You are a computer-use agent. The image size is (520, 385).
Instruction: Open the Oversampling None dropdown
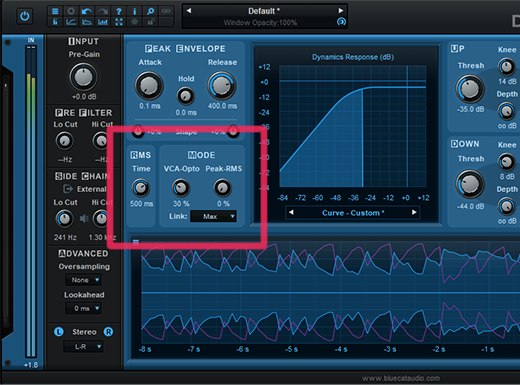pyautogui.click(x=83, y=280)
